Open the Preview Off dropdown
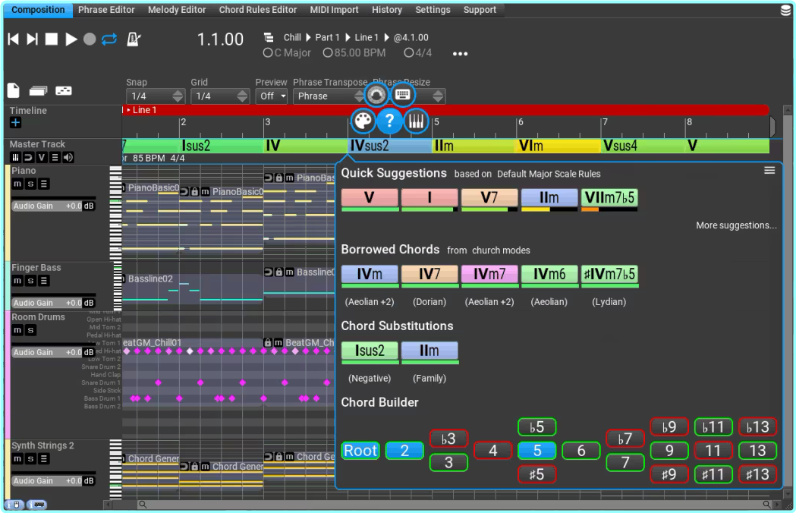The width and height of the screenshot is (796, 513). click(272, 96)
